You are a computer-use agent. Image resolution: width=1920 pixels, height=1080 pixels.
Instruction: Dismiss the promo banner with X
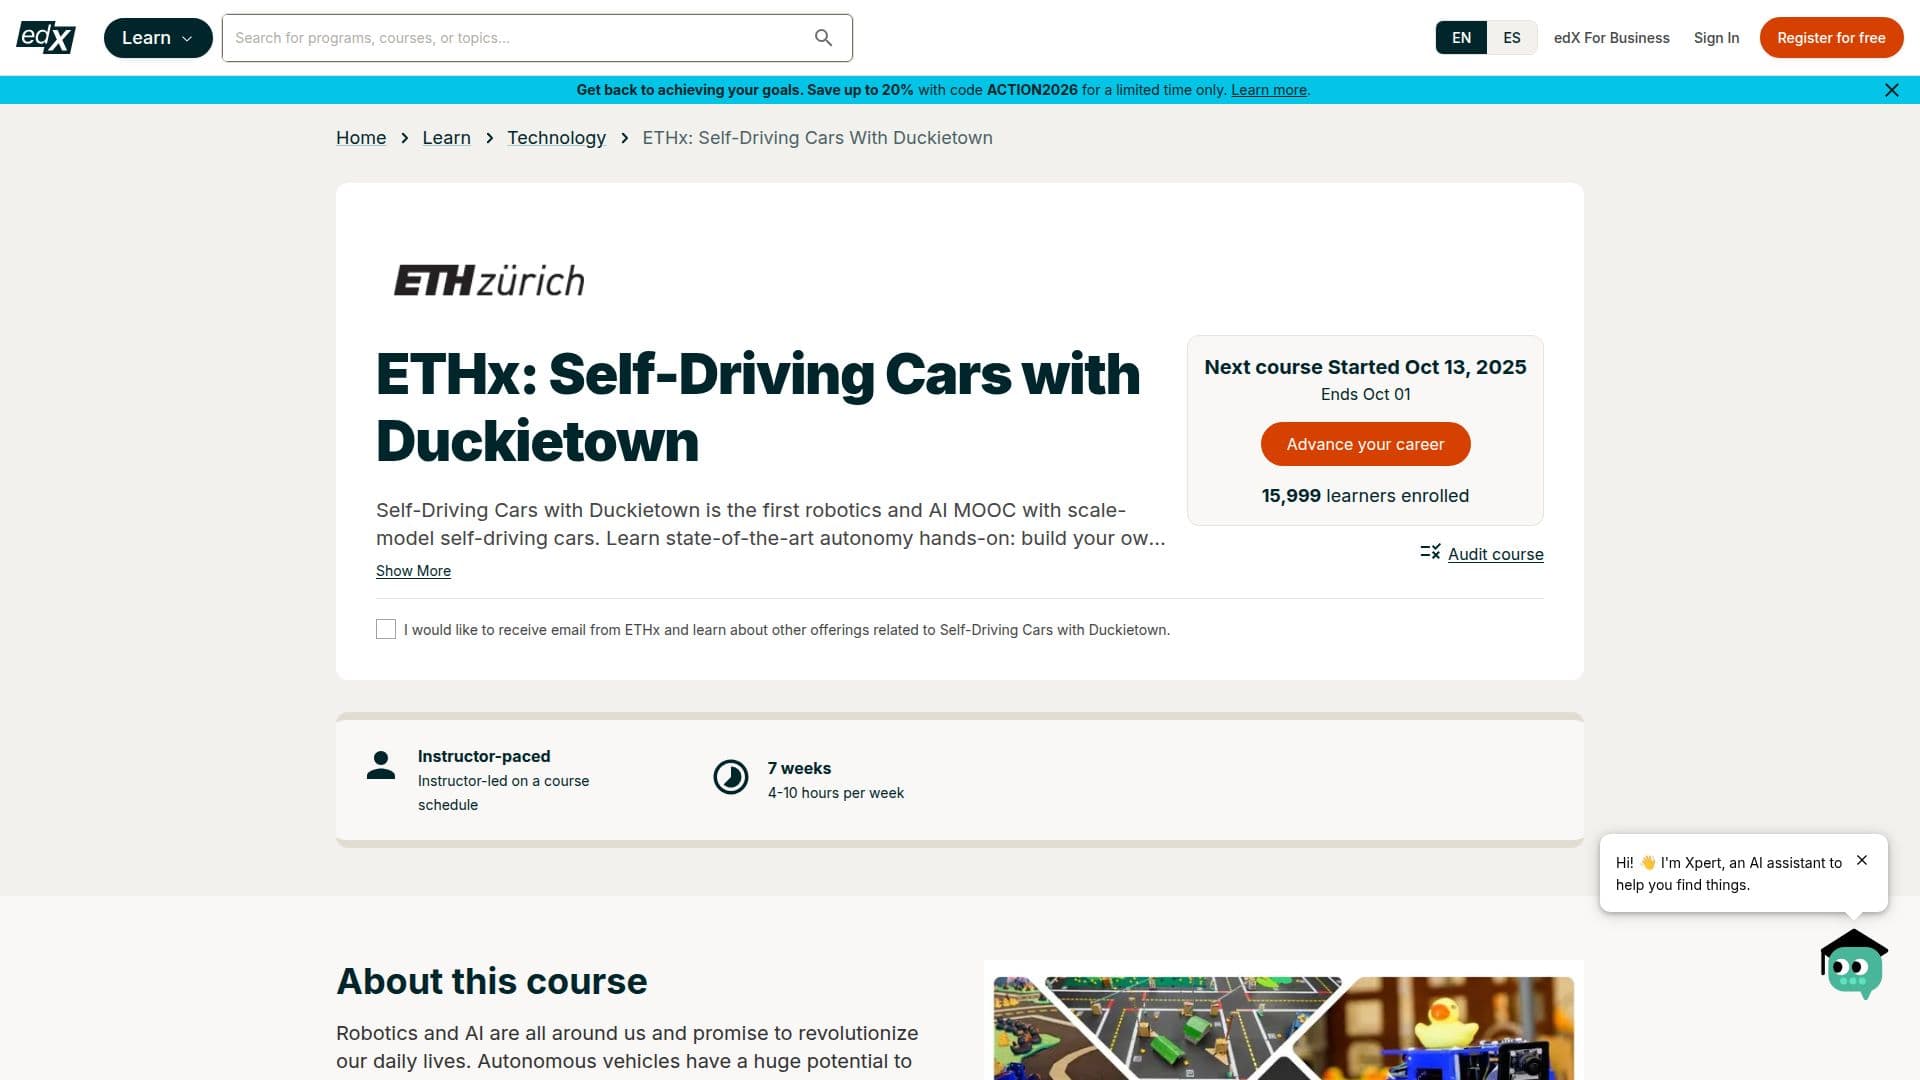pos(1891,90)
